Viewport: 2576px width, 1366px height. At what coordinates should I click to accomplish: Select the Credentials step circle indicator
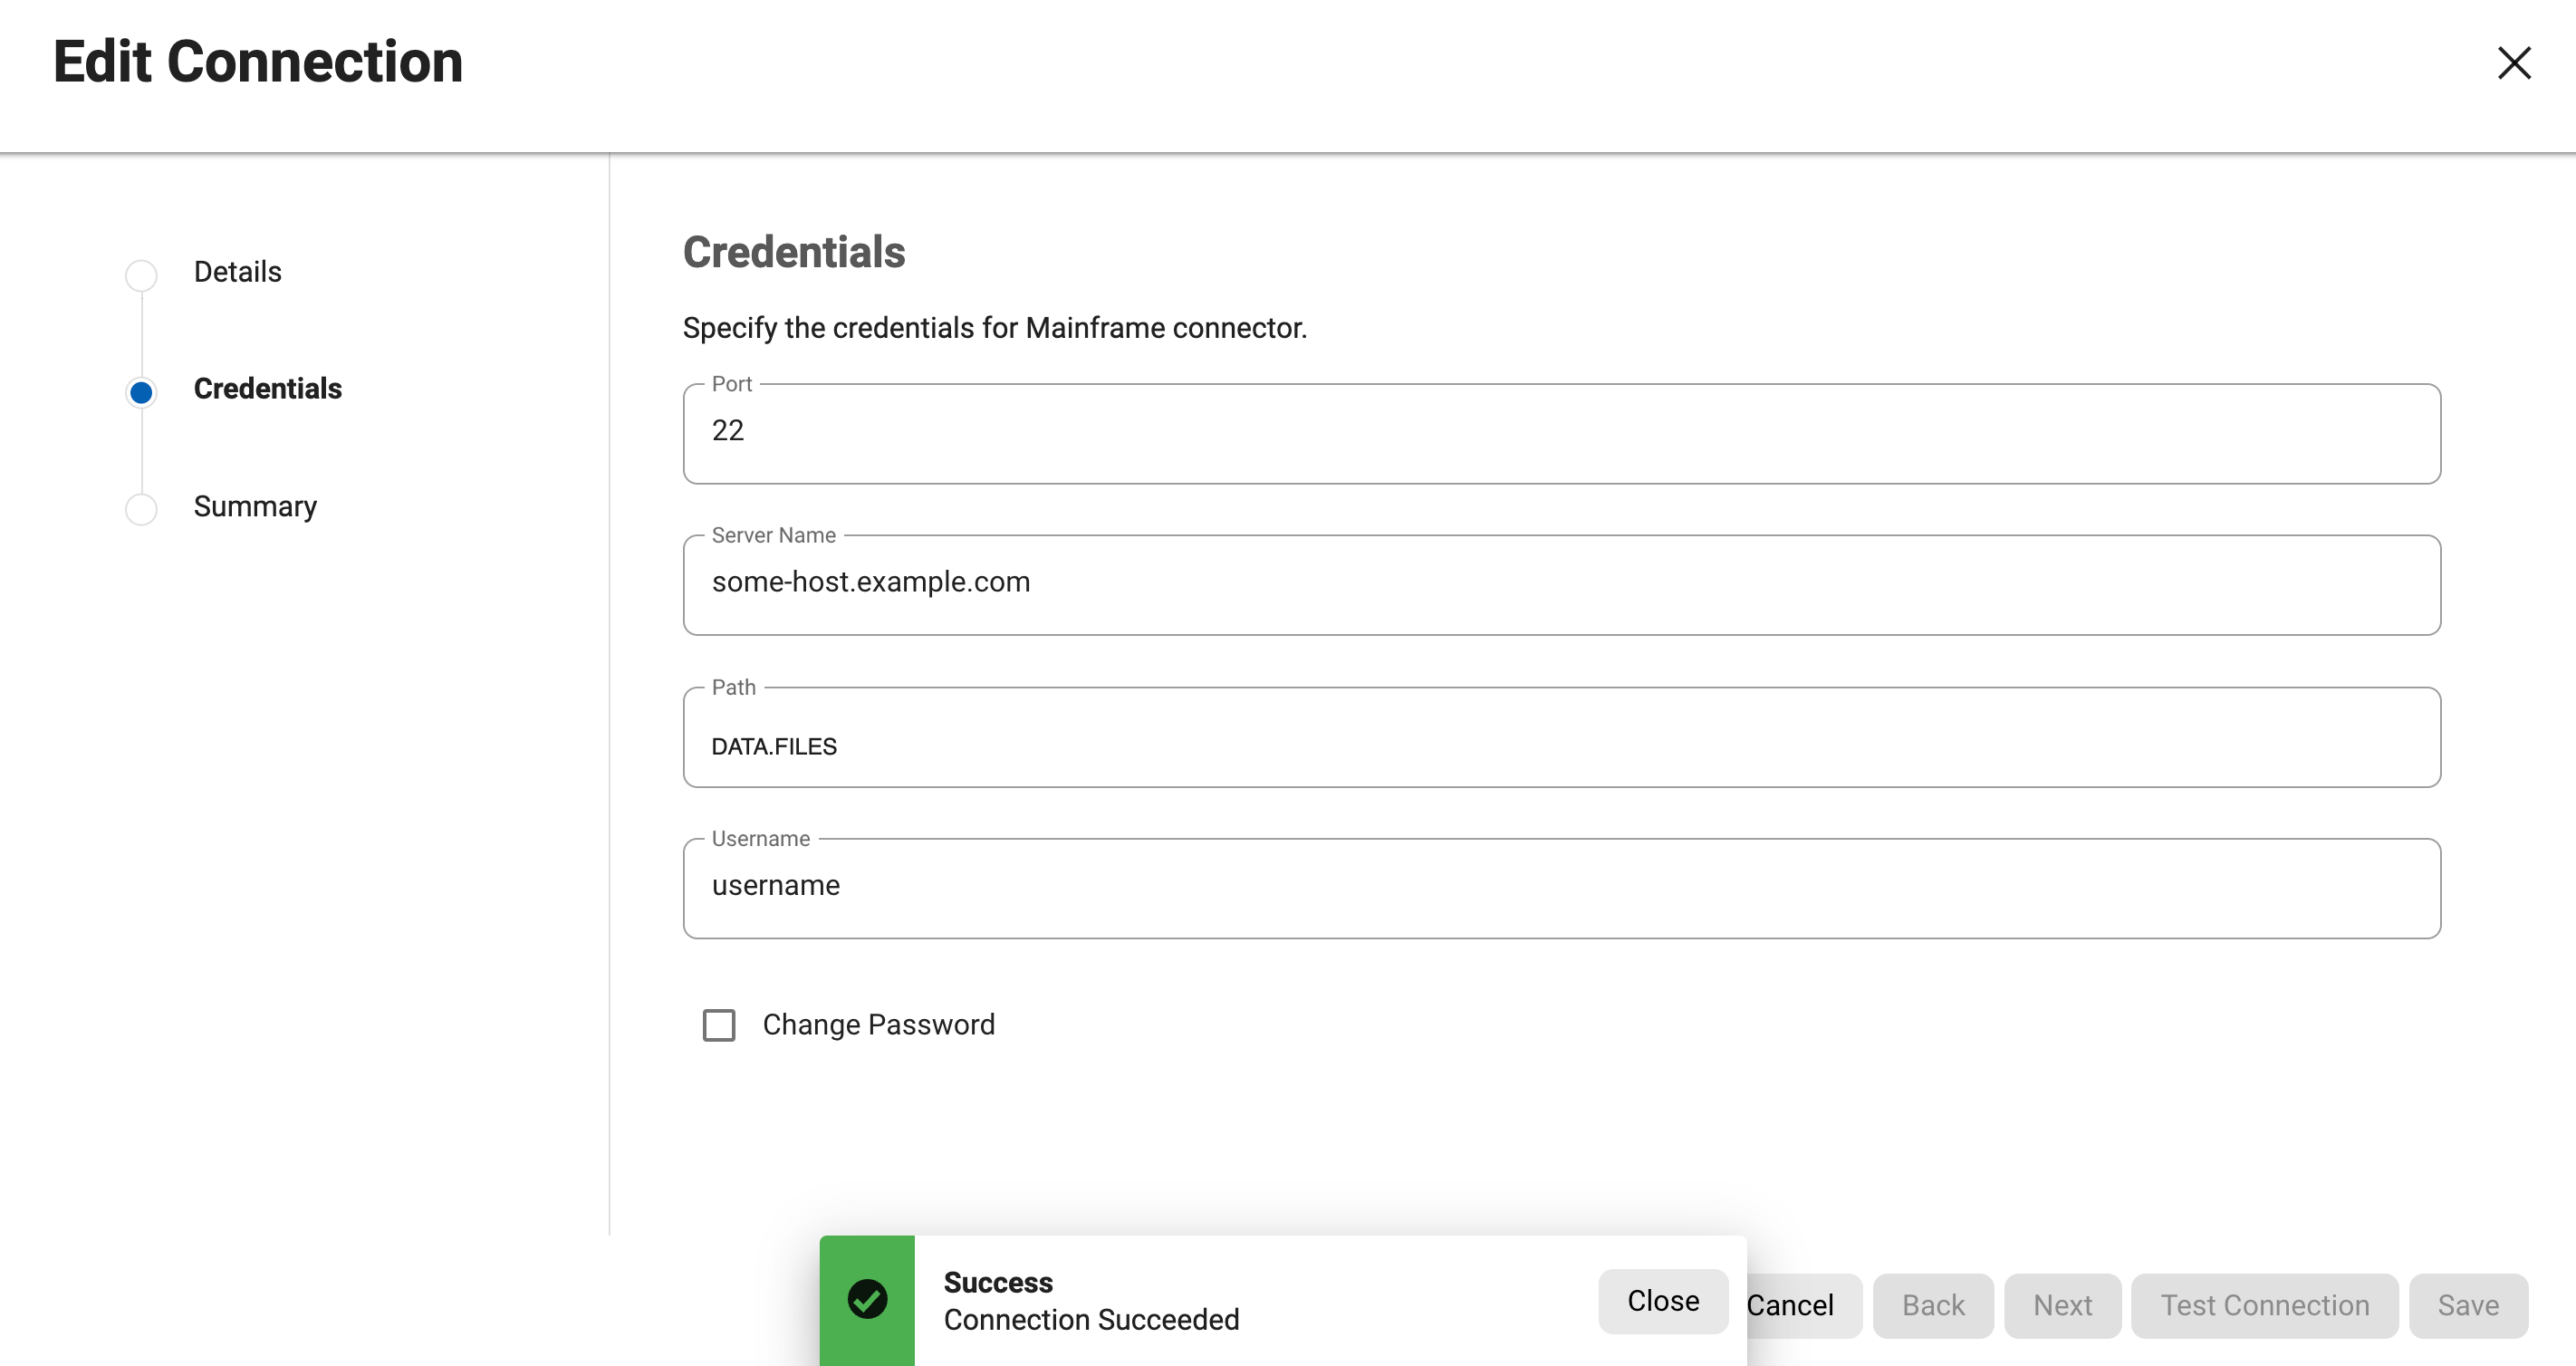(x=141, y=392)
